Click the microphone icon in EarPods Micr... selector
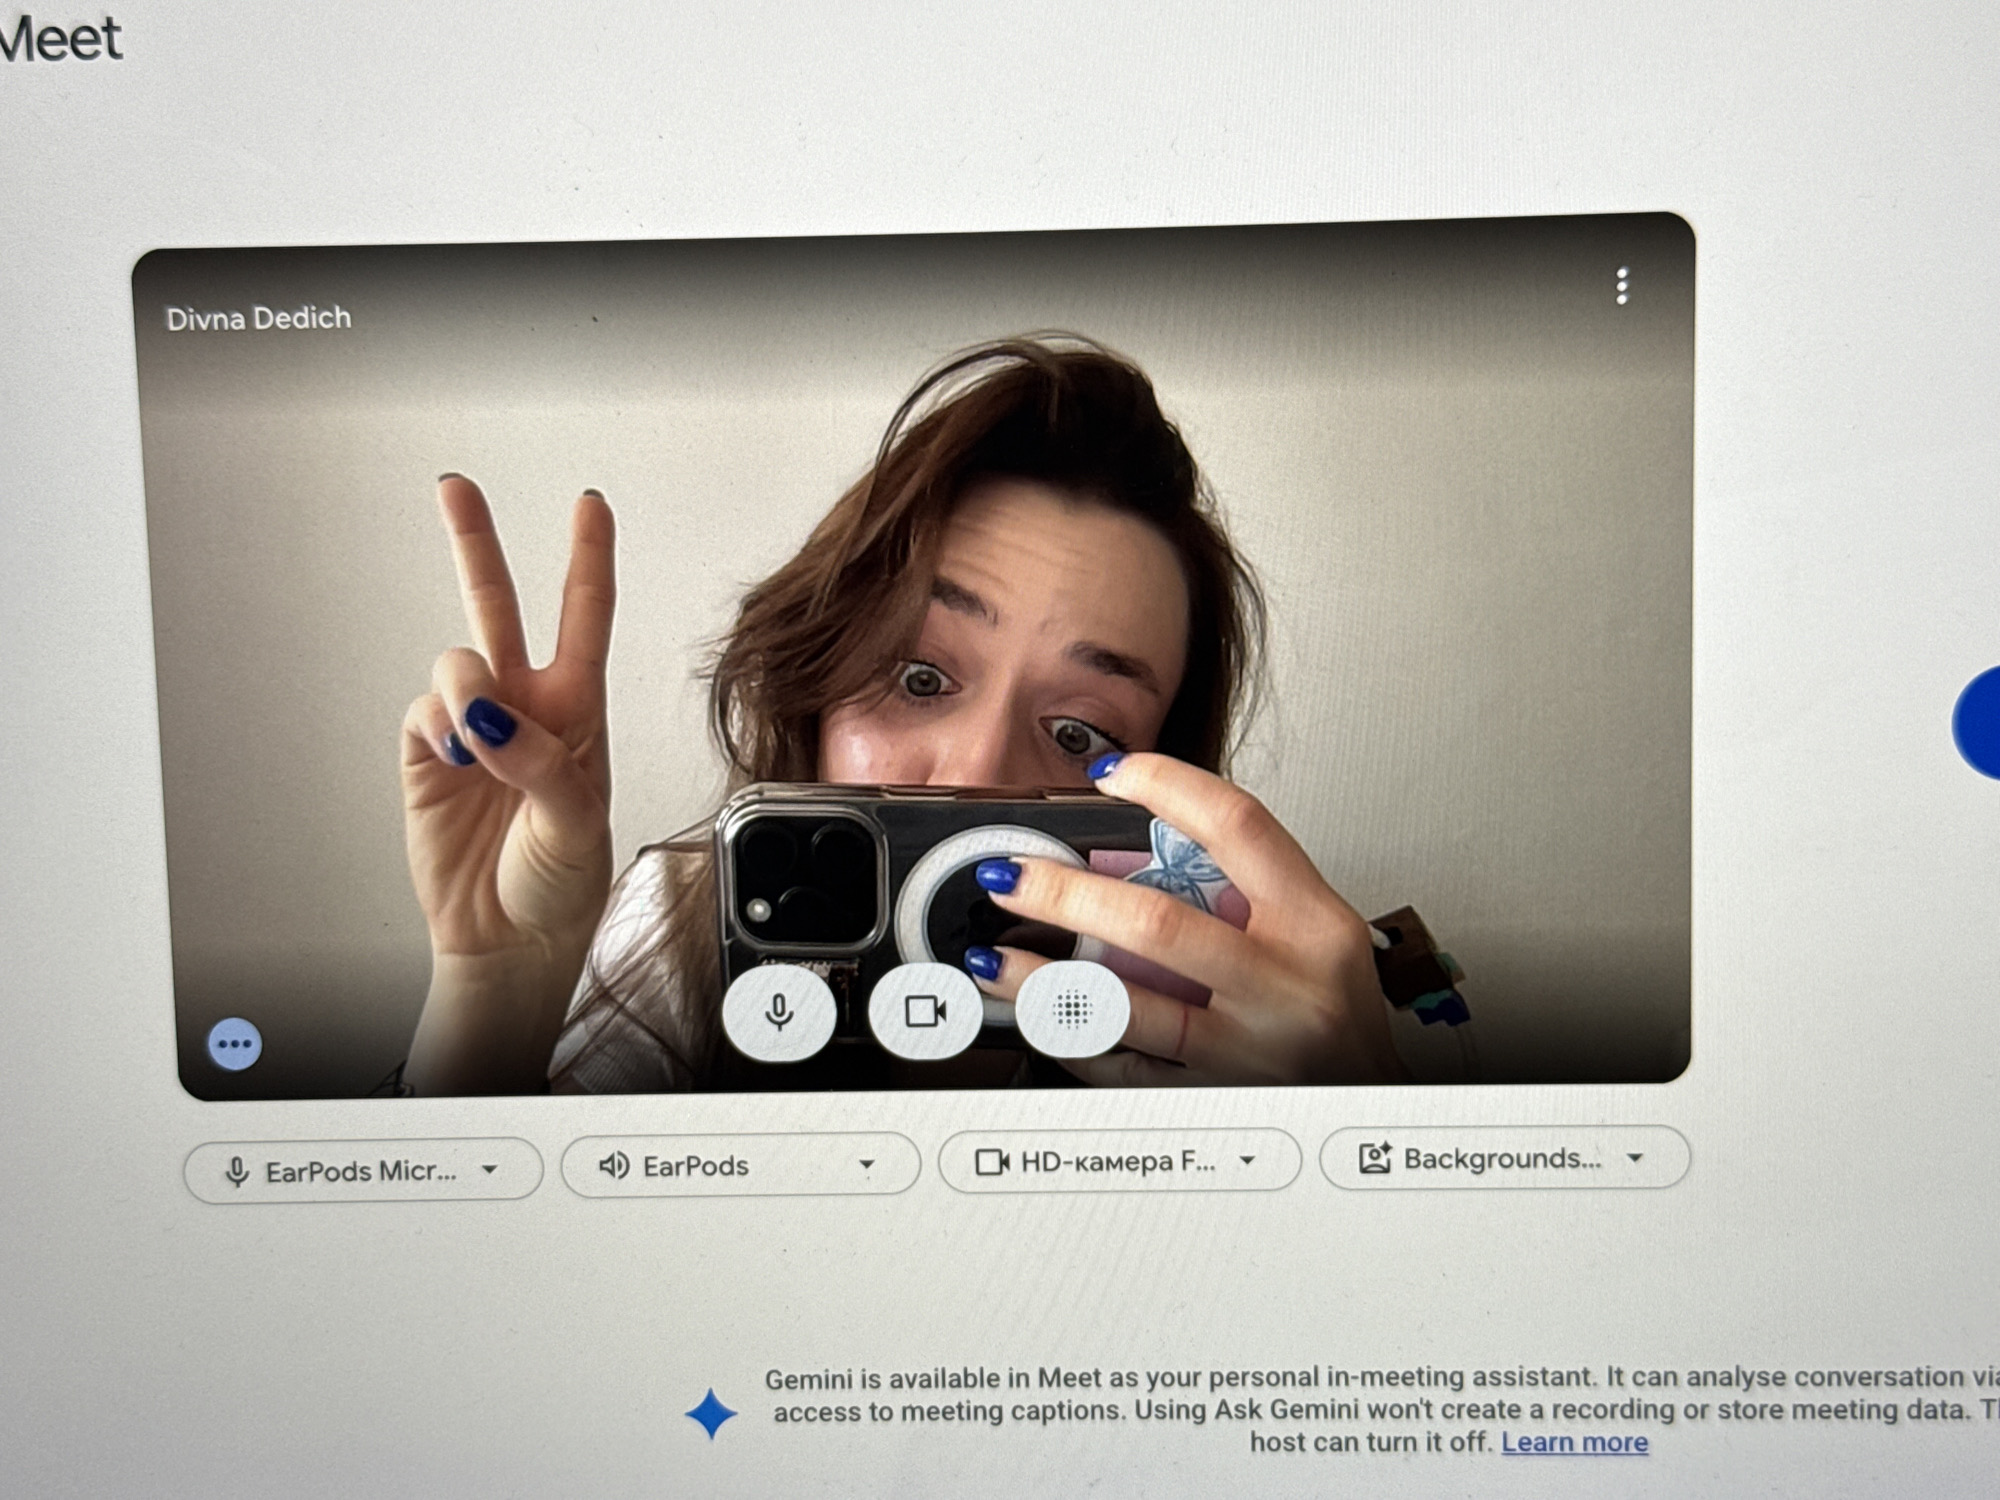This screenshot has width=2000, height=1500. pyautogui.click(x=237, y=1172)
